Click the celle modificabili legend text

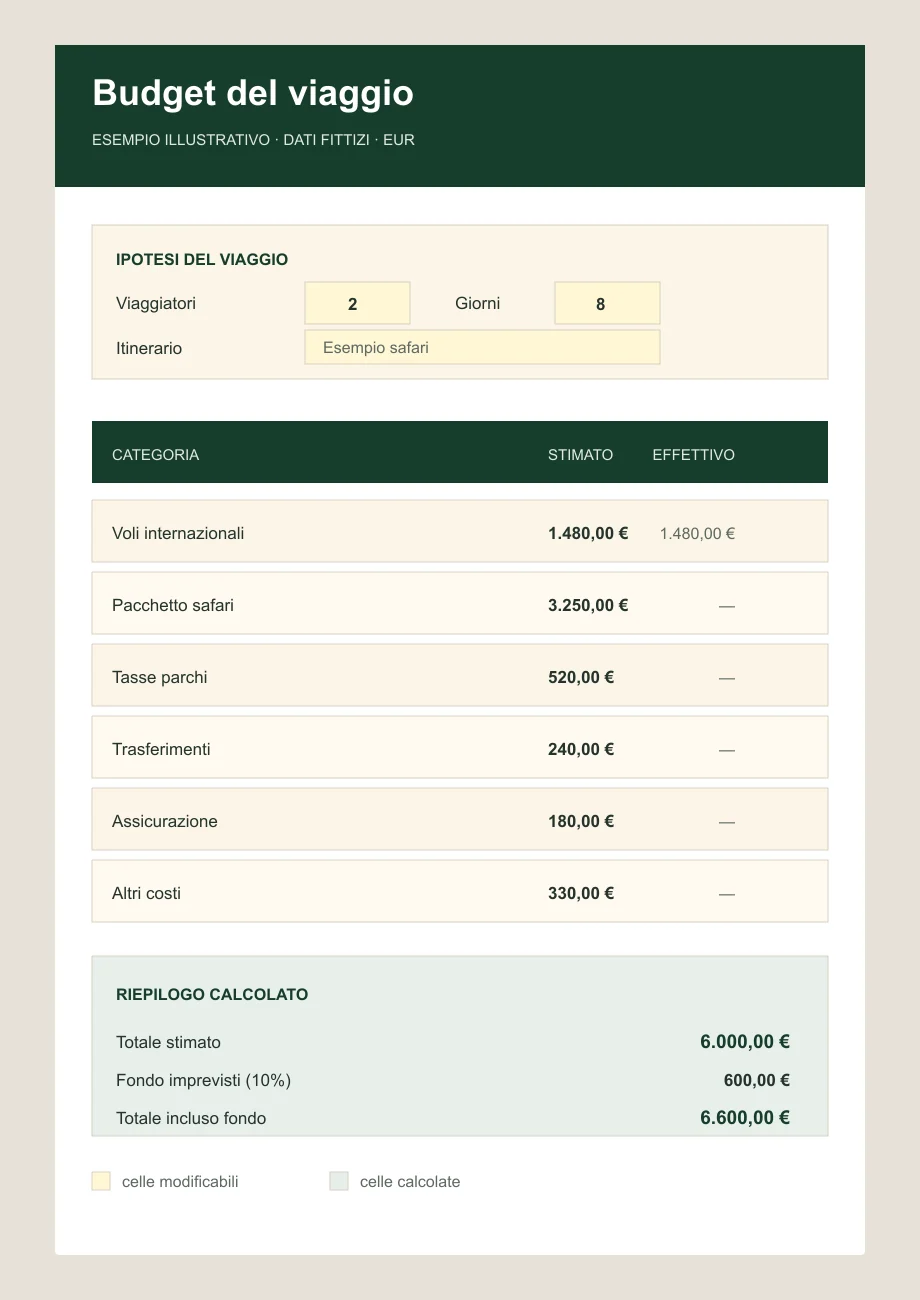pyautogui.click(x=180, y=1181)
